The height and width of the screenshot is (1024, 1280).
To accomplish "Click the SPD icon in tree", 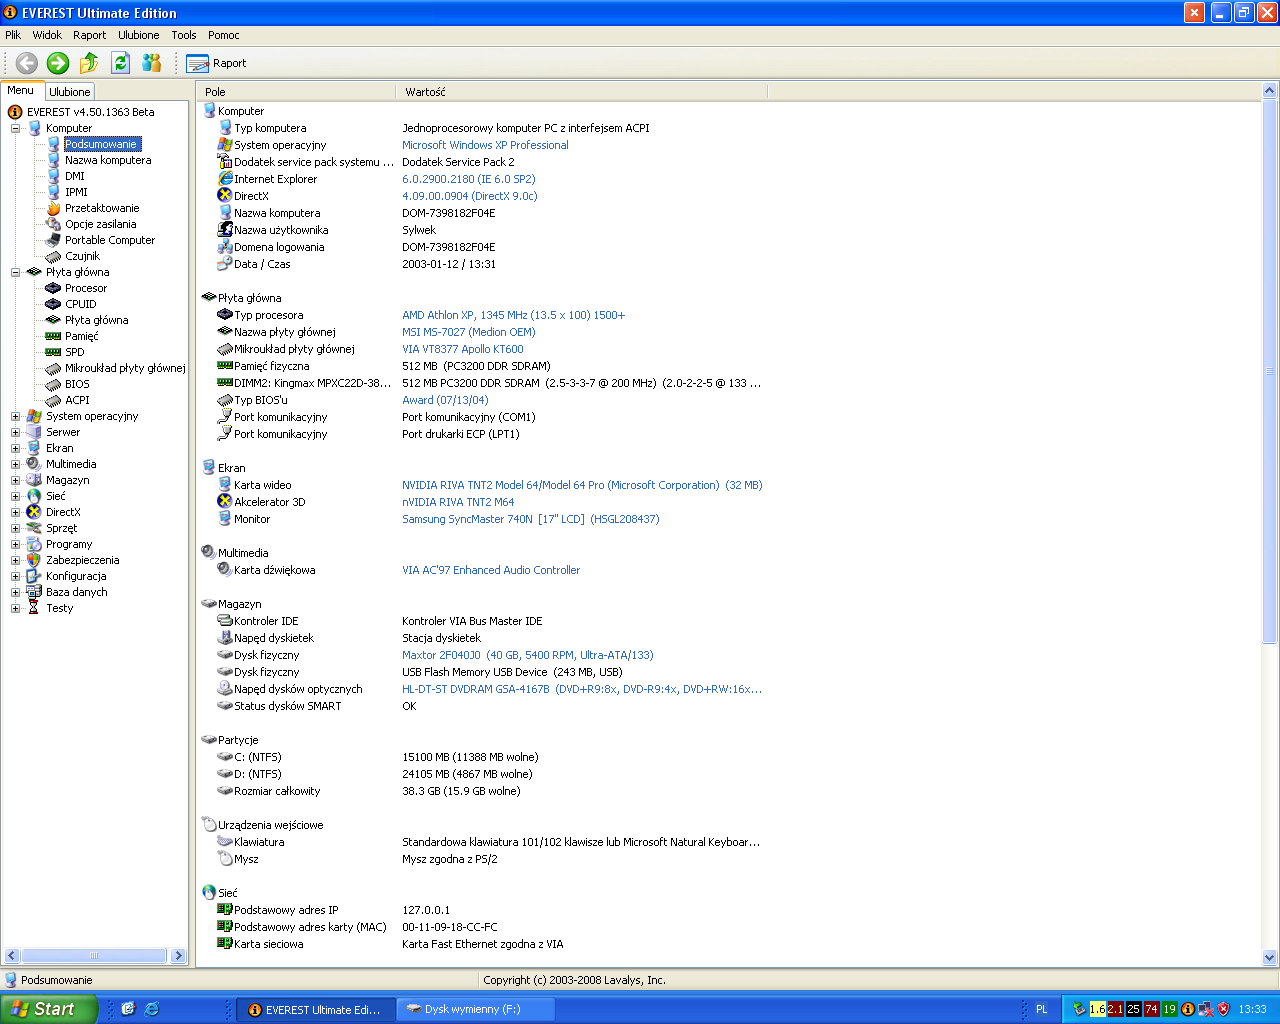I will point(54,352).
